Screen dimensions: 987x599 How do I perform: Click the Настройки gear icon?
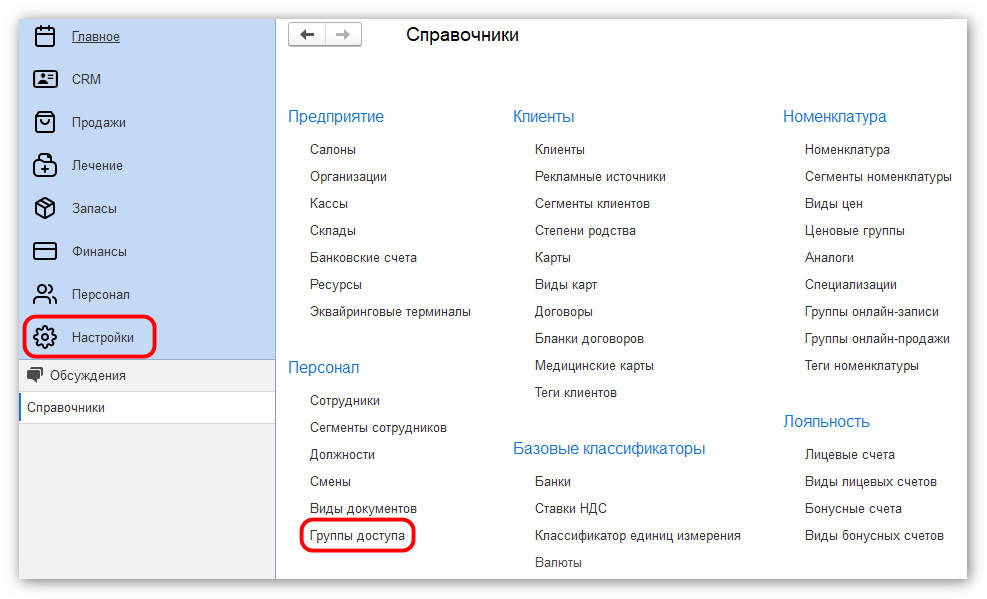tap(45, 337)
